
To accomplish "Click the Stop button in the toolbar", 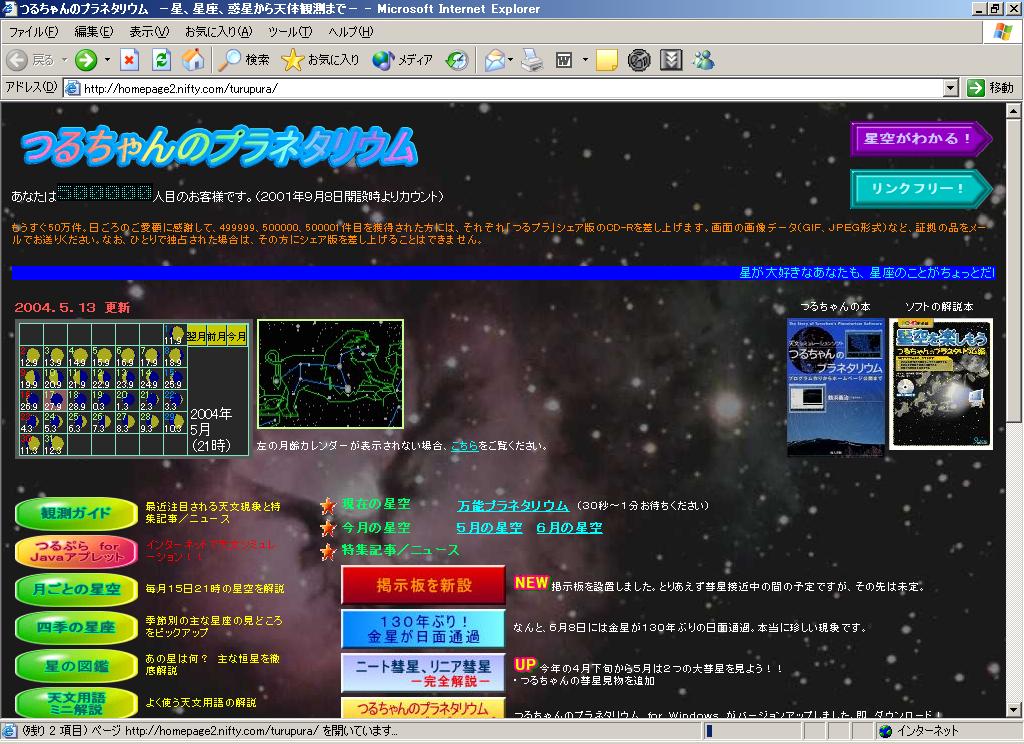I will pyautogui.click(x=129, y=60).
